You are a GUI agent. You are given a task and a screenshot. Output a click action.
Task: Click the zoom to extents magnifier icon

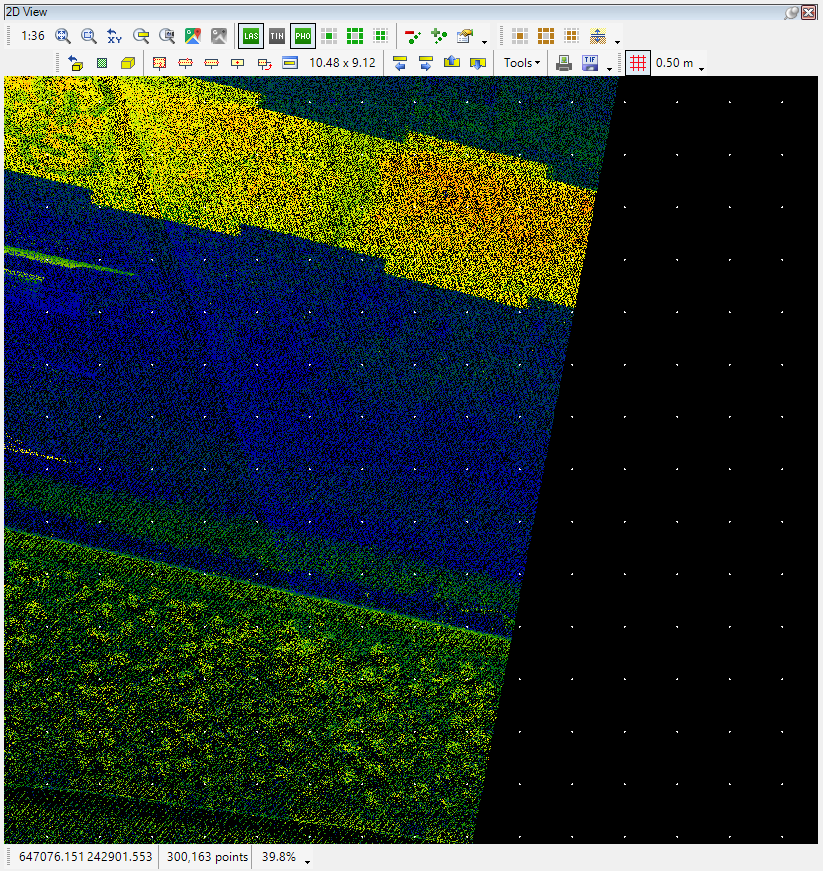coord(63,36)
